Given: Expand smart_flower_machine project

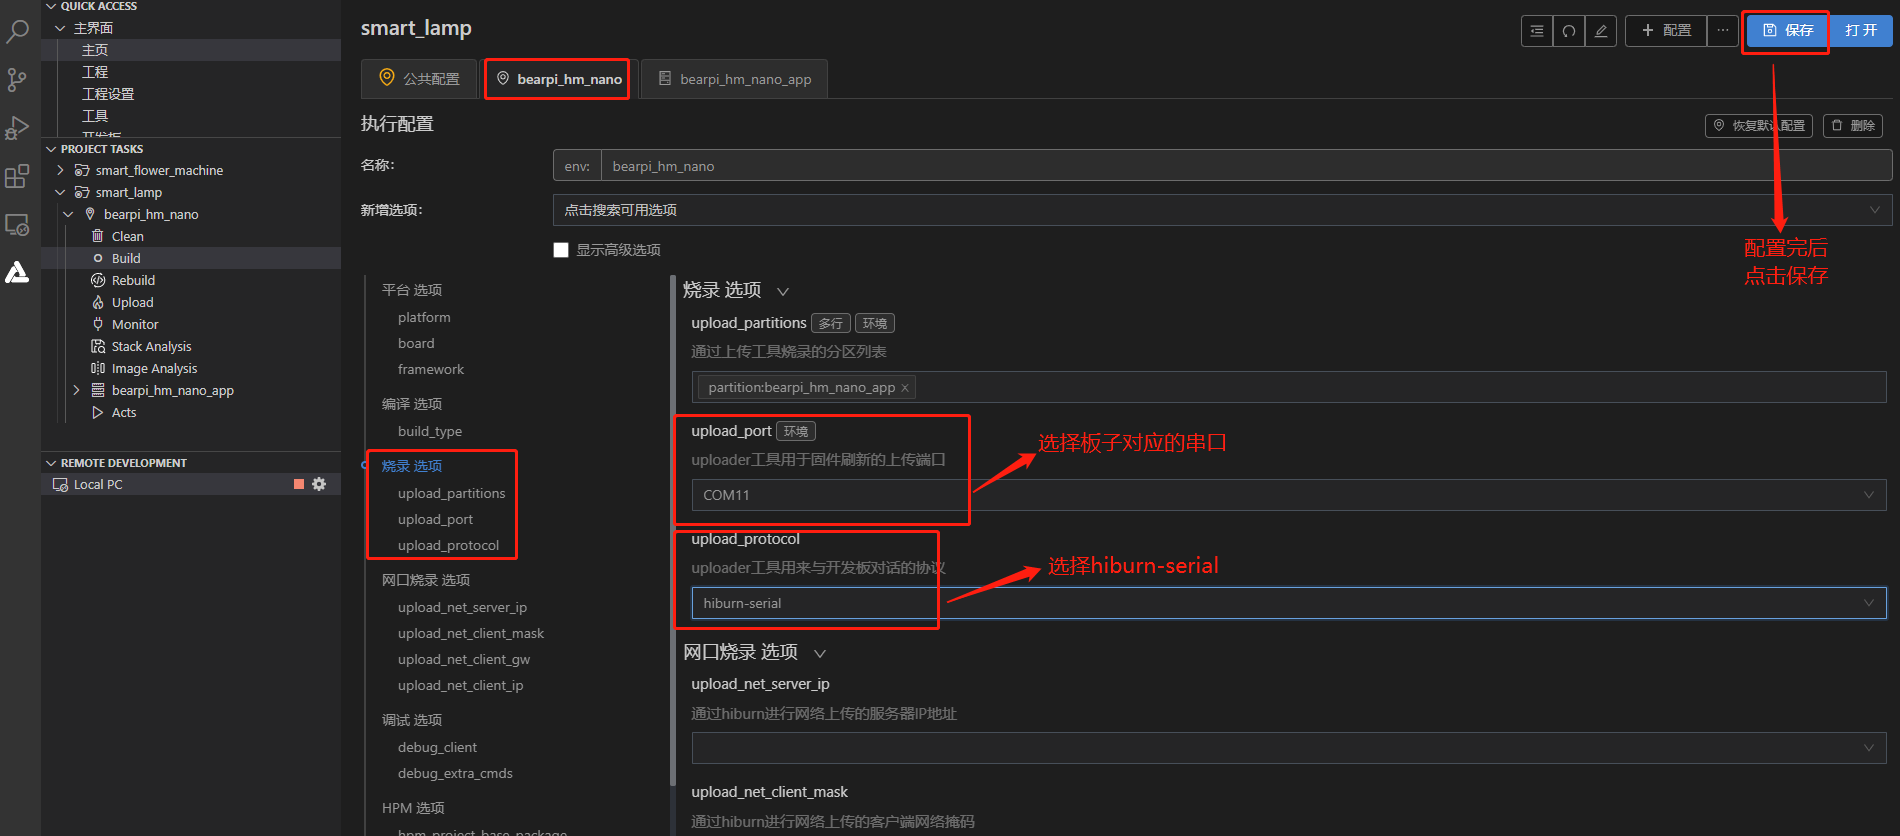Looking at the screenshot, I should pyautogui.click(x=60, y=170).
